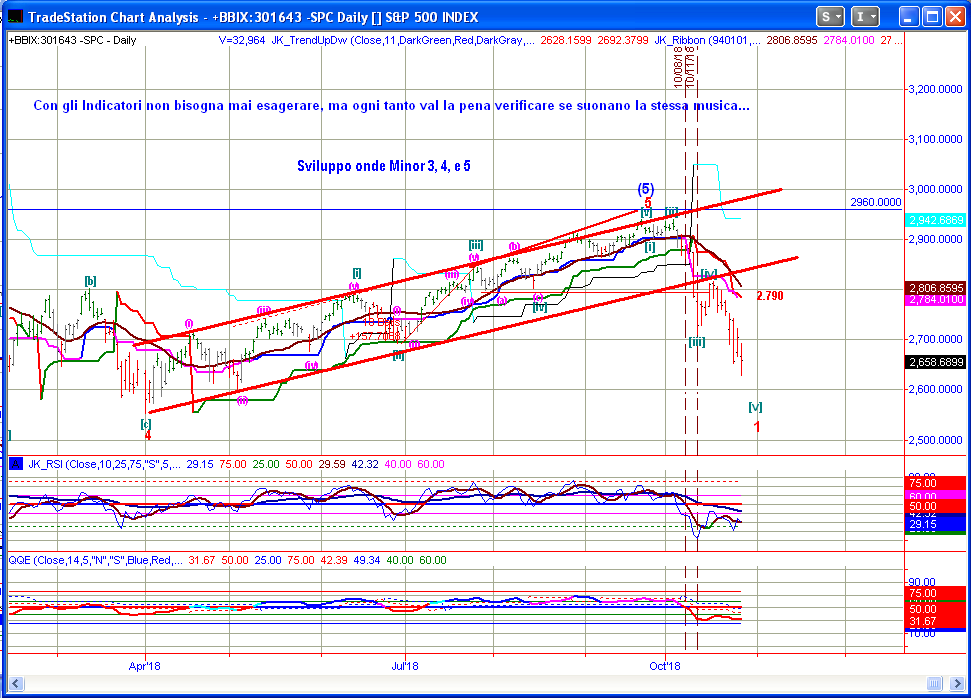
Task: Close the Chart Analysis window
Action: tap(955, 17)
